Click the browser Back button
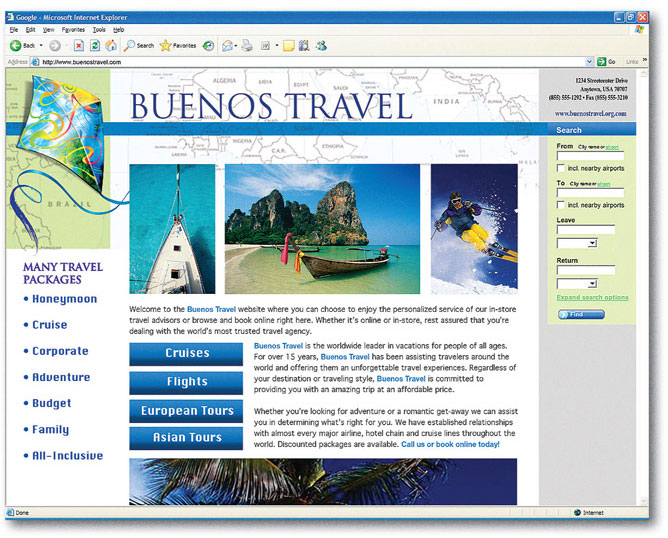Image resolution: width=668 pixels, height=538 pixels. 23,46
